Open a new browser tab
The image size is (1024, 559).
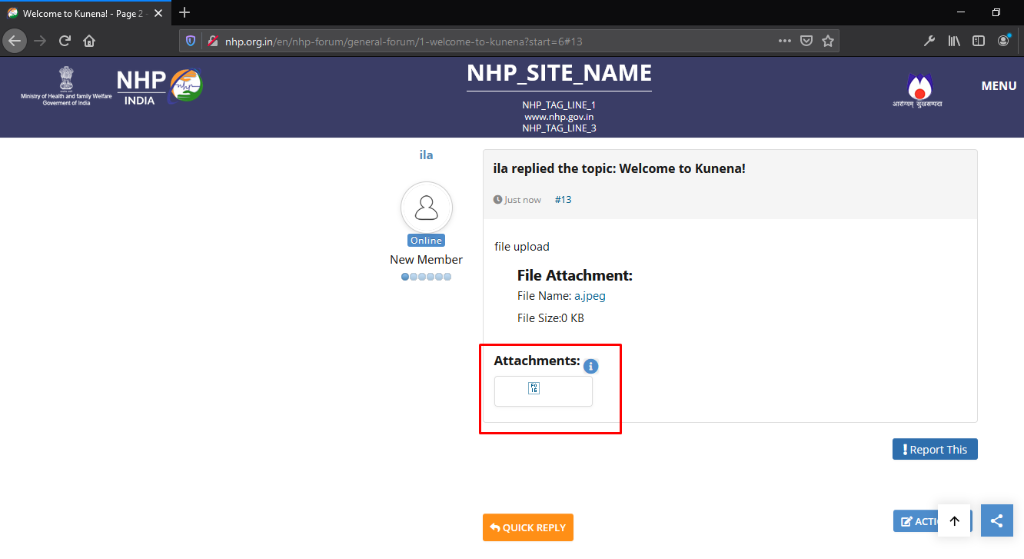coord(184,12)
